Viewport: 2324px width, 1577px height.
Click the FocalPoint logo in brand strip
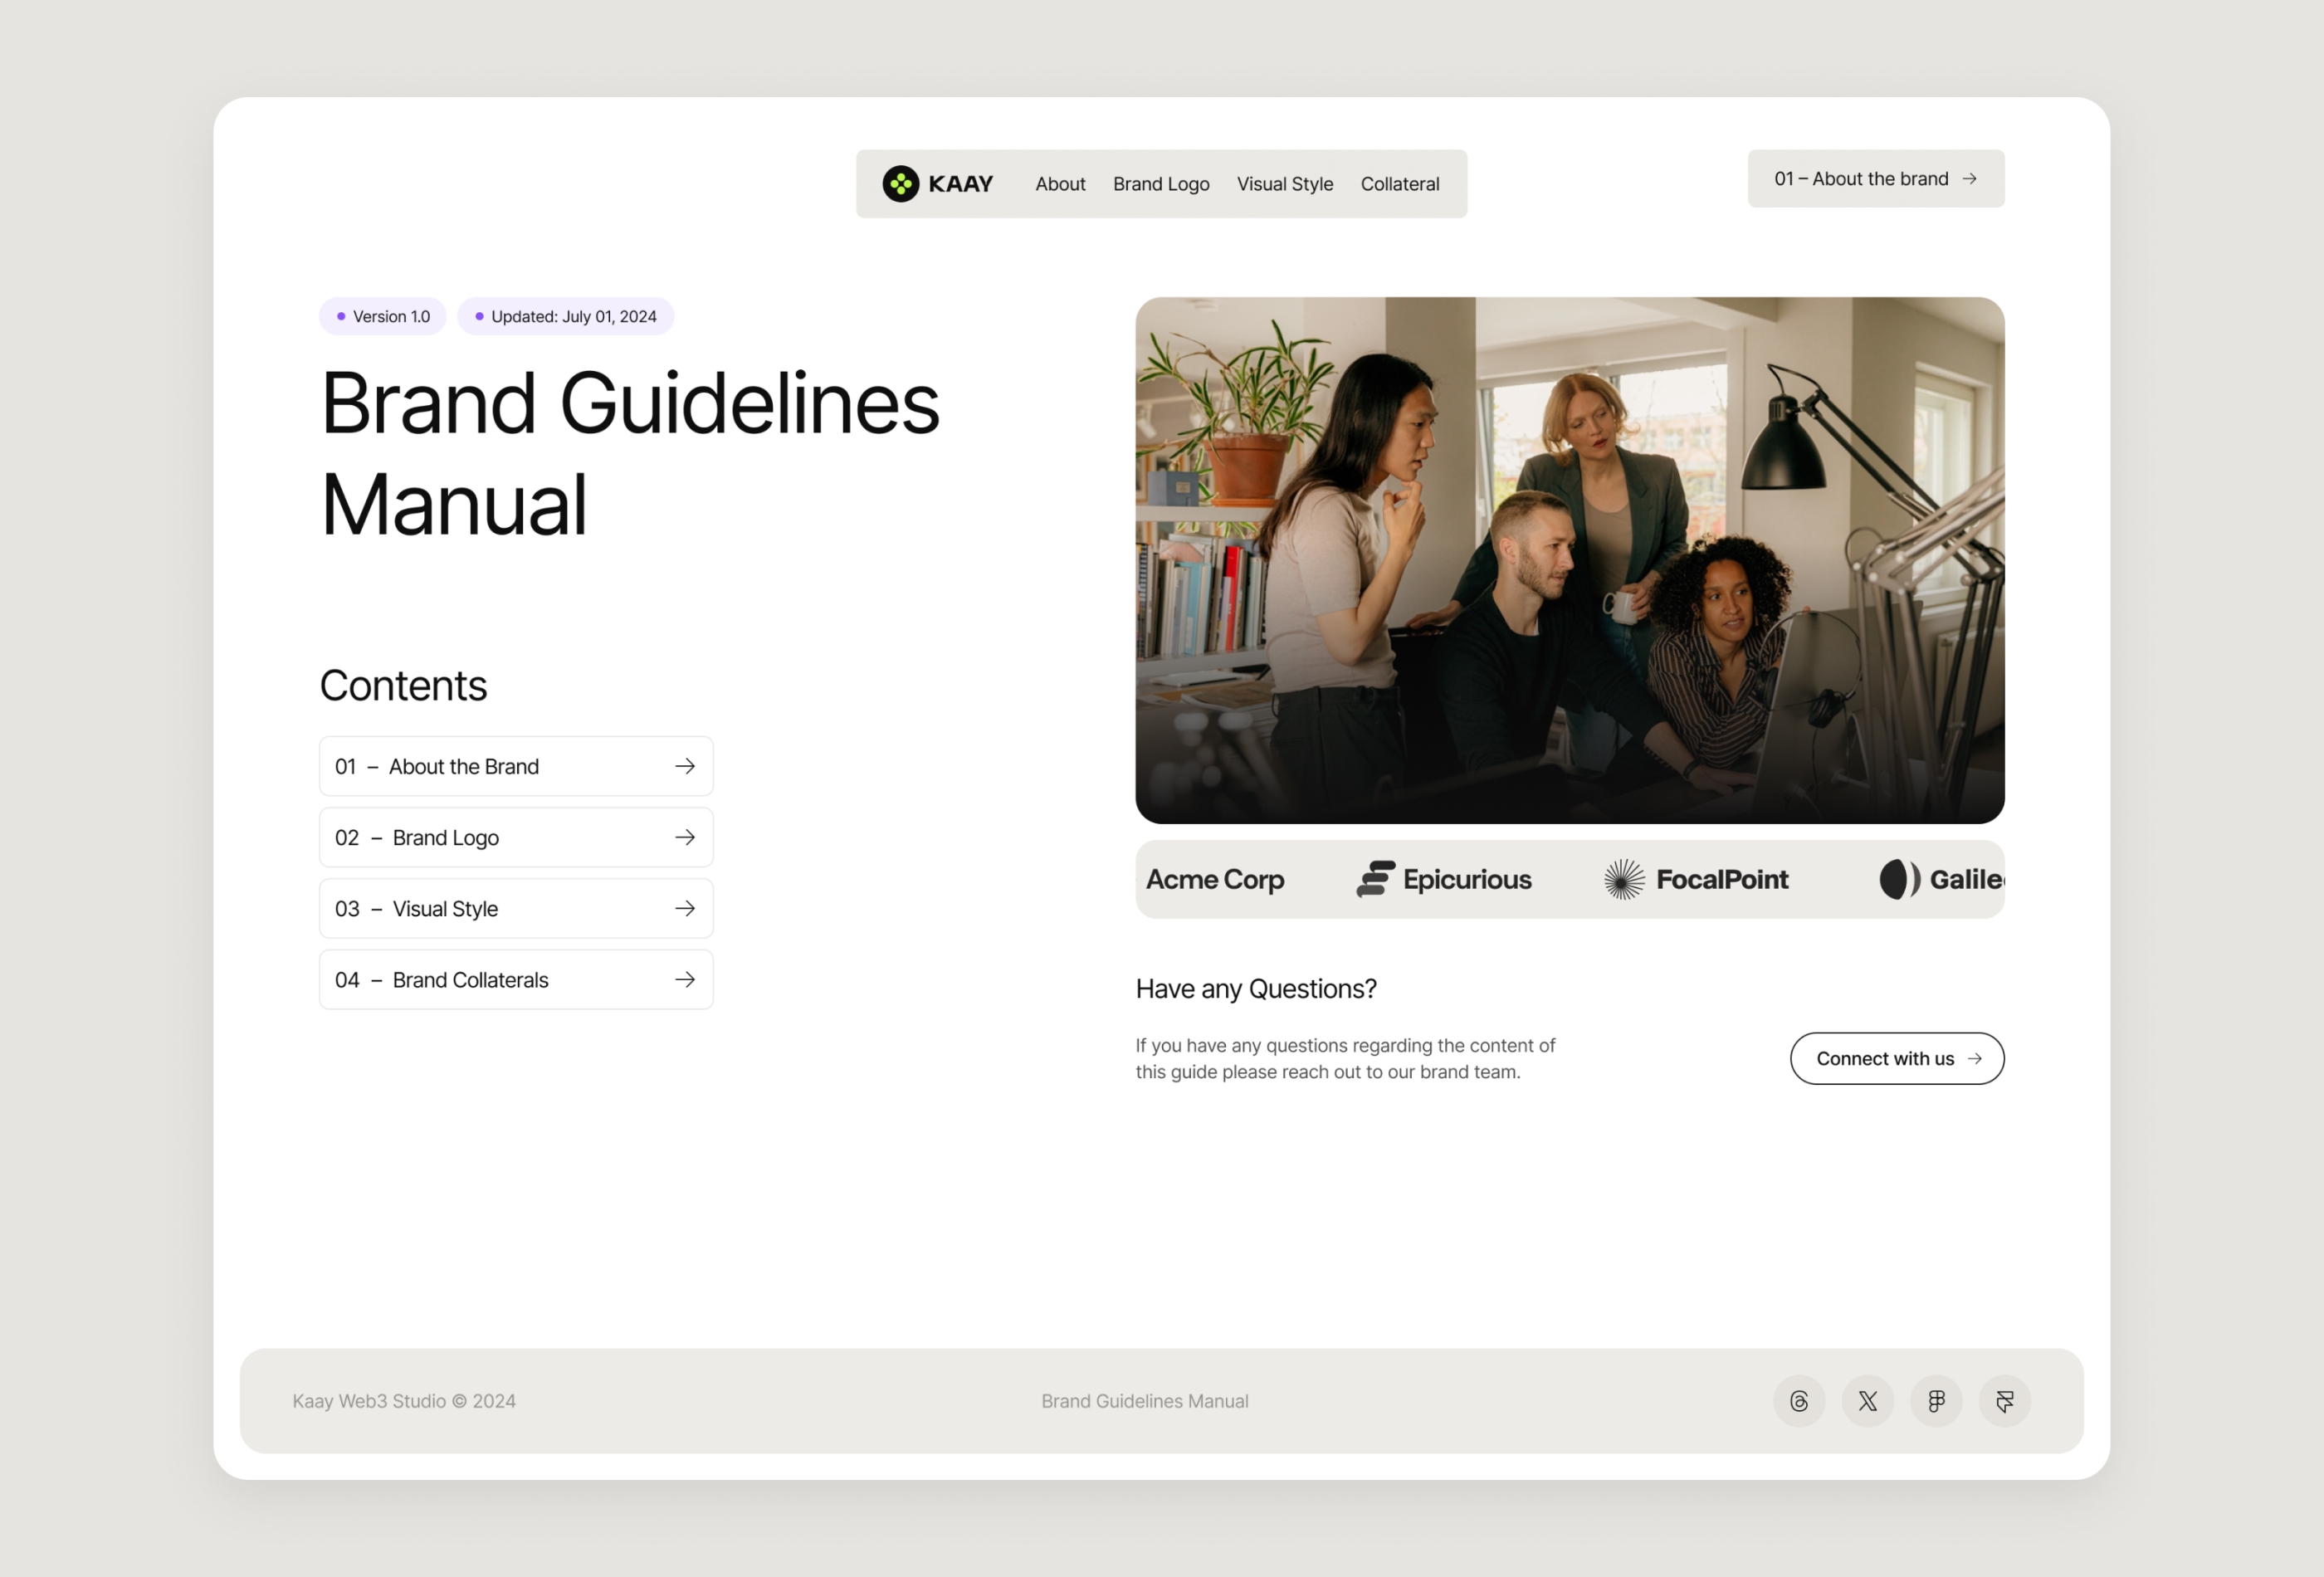pos(1694,878)
